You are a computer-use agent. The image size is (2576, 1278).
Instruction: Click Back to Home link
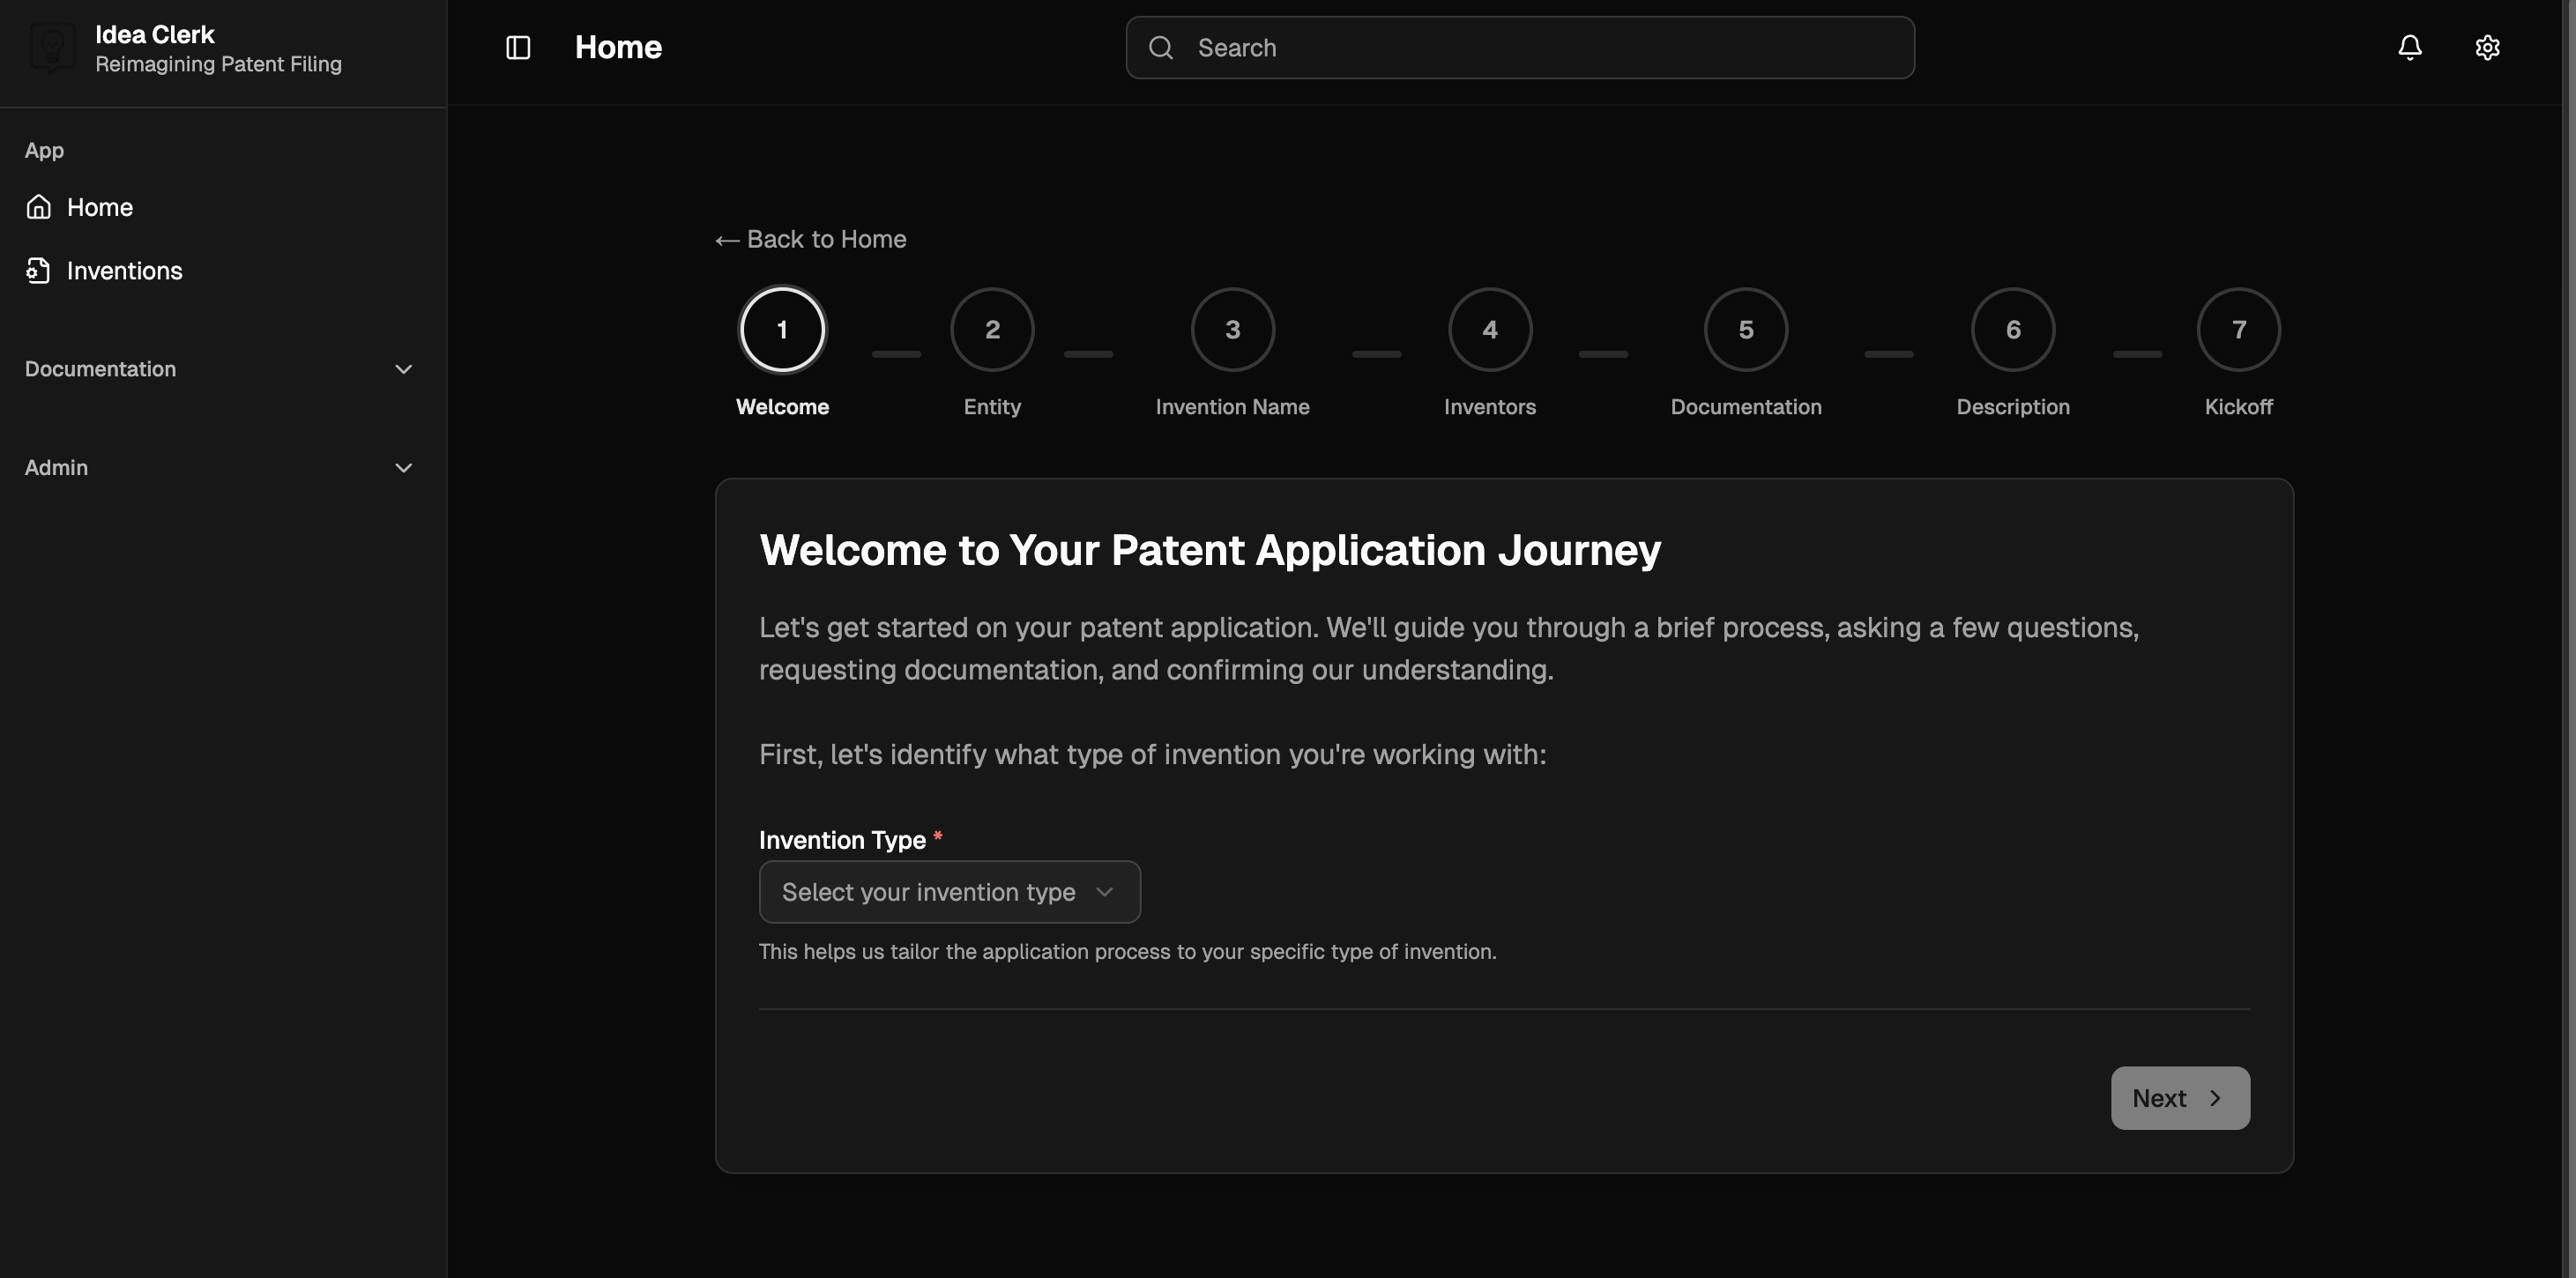pyautogui.click(x=810, y=239)
